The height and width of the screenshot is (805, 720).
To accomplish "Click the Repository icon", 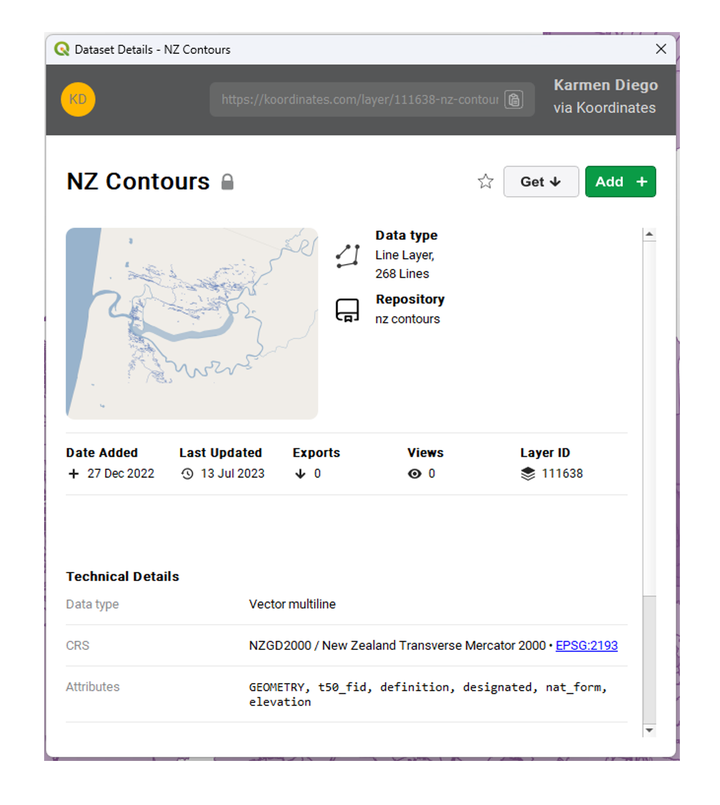I will click(348, 310).
